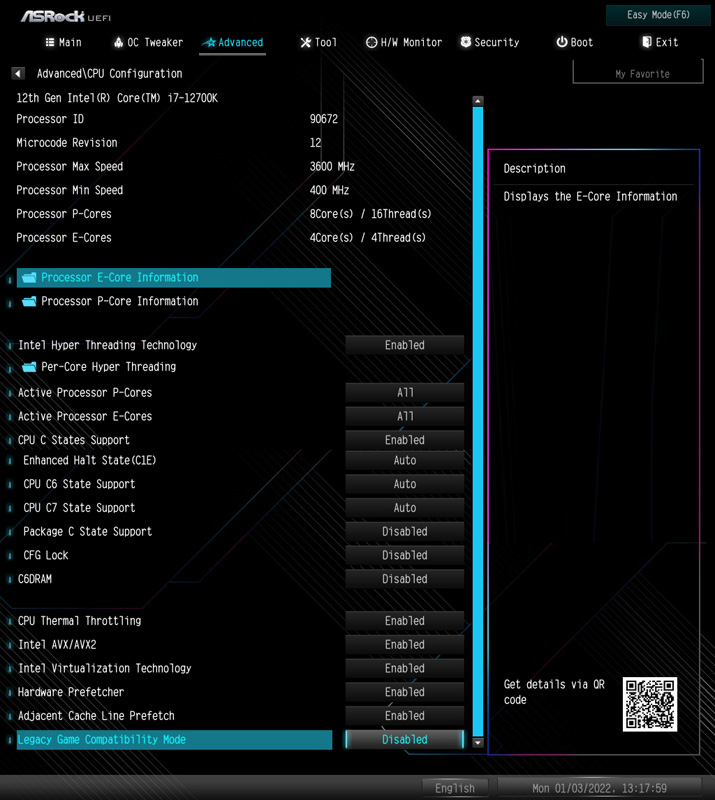Screen dimensions: 715x800
Task: Click the Tool wrench icon
Action: (x=305, y=42)
